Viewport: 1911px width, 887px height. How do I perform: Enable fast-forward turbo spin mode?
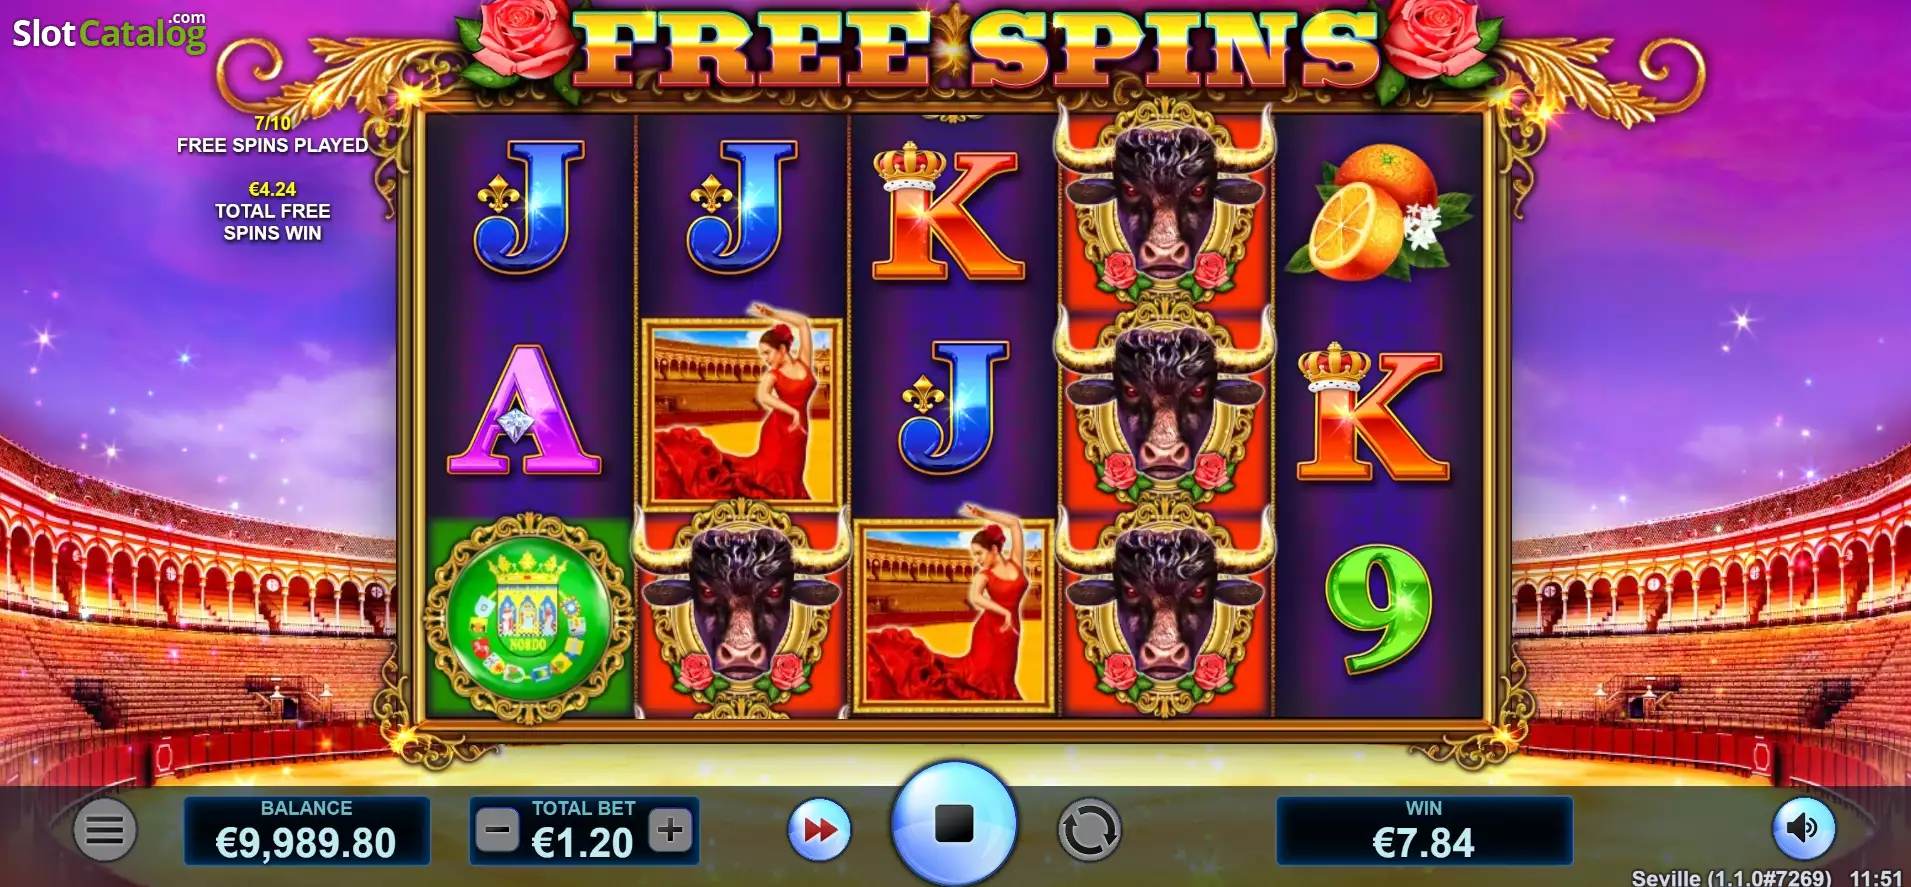819,830
